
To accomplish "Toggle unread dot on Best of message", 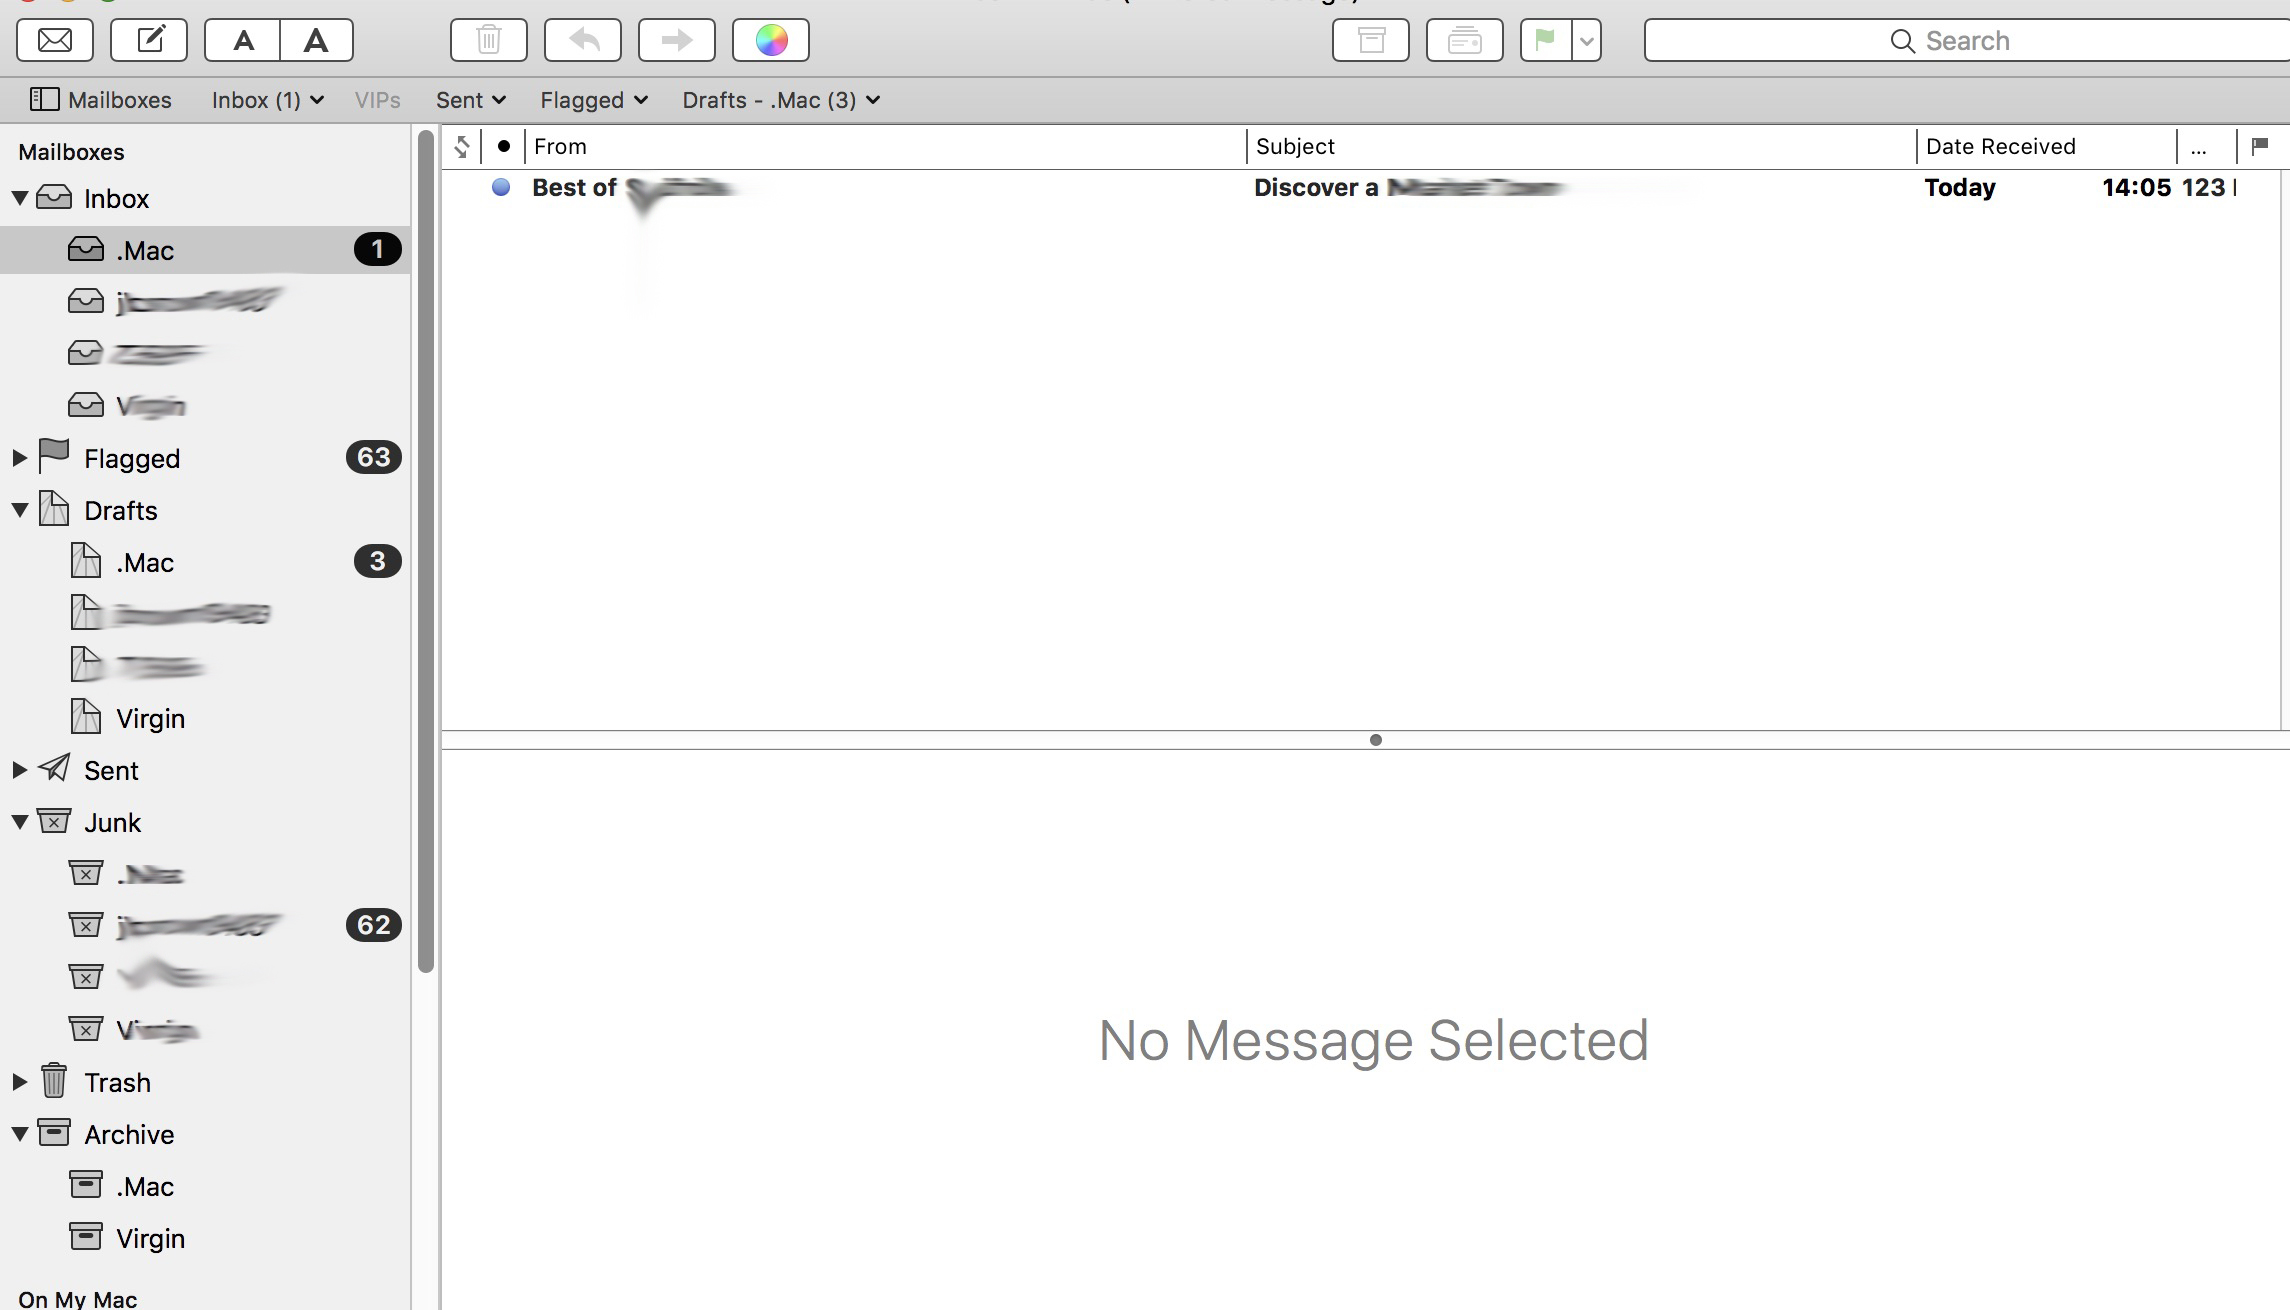I will pyautogui.click(x=501, y=187).
